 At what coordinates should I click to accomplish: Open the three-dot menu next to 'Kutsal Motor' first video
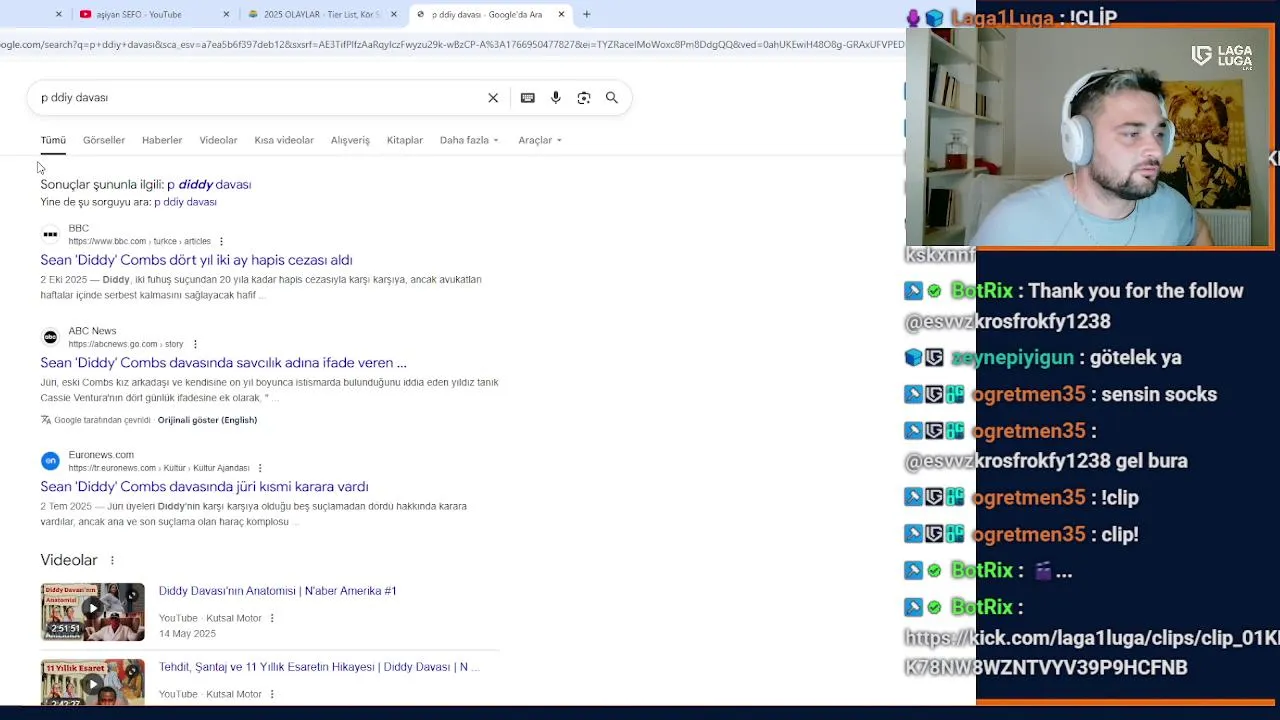tap(272, 618)
